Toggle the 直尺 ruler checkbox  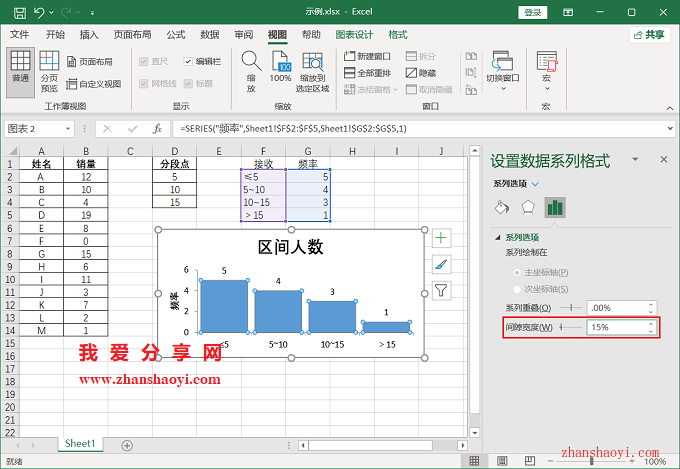click(x=144, y=62)
